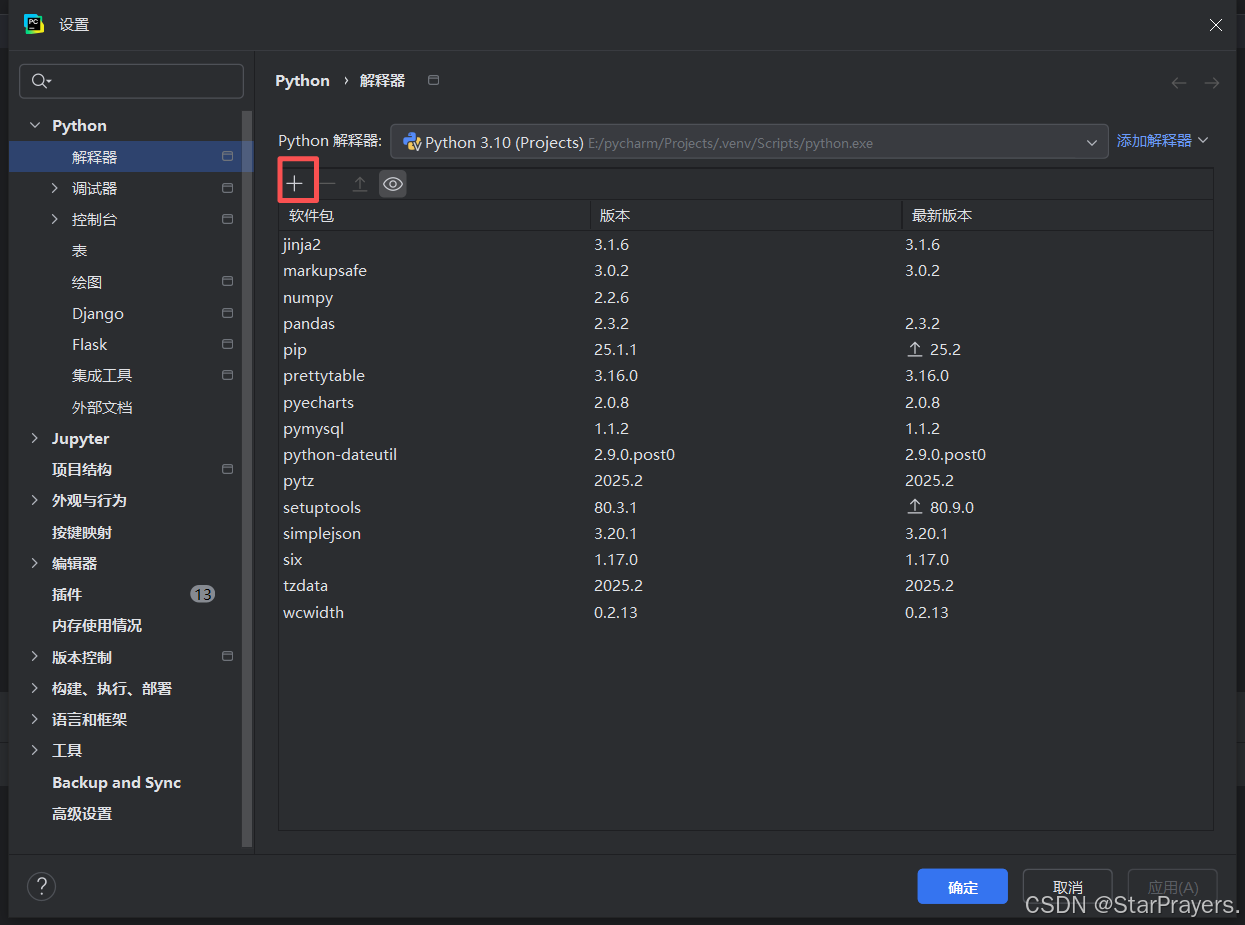This screenshot has height=925, width=1245.
Task: Click the settings tree vertical scrollbar
Action: coord(247,480)
